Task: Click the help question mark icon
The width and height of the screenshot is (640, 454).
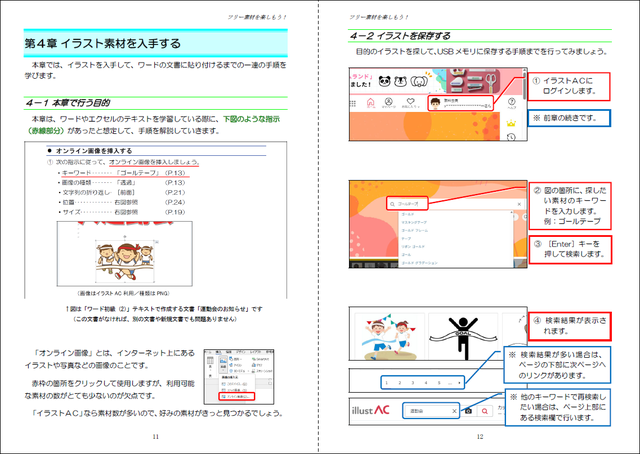Action: pos(512,102)
